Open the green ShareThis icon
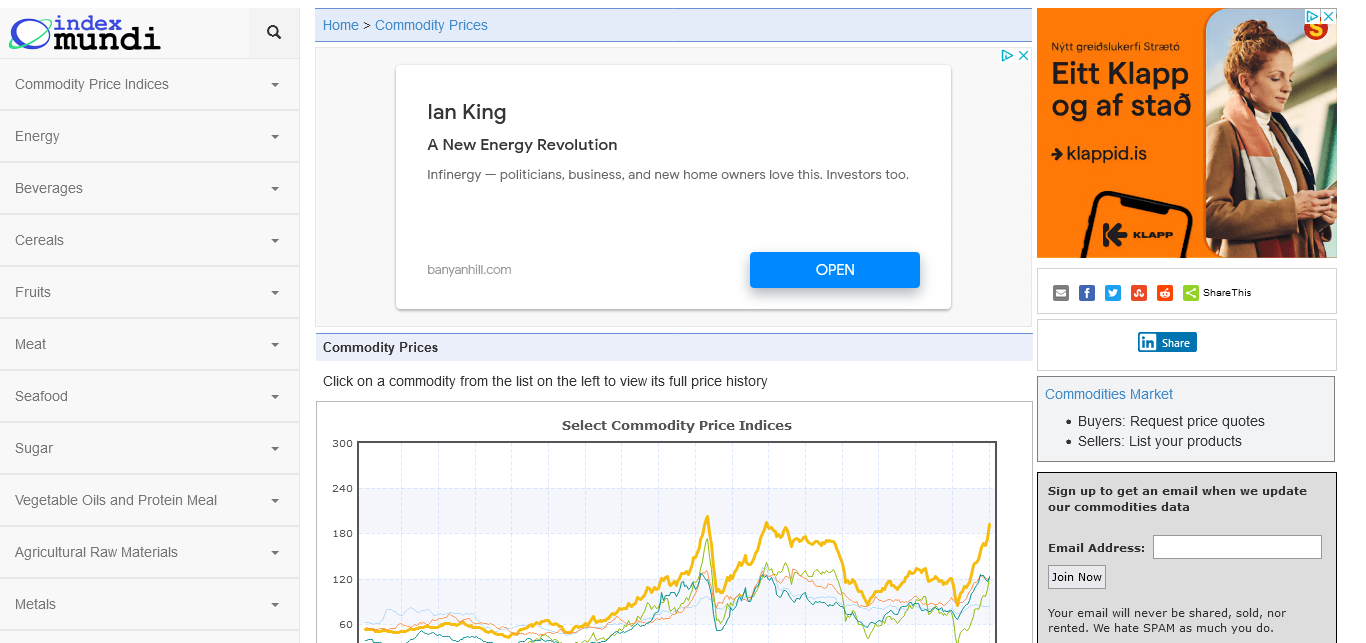This screenshot has height=643, width=1366. pos(1191,293)
